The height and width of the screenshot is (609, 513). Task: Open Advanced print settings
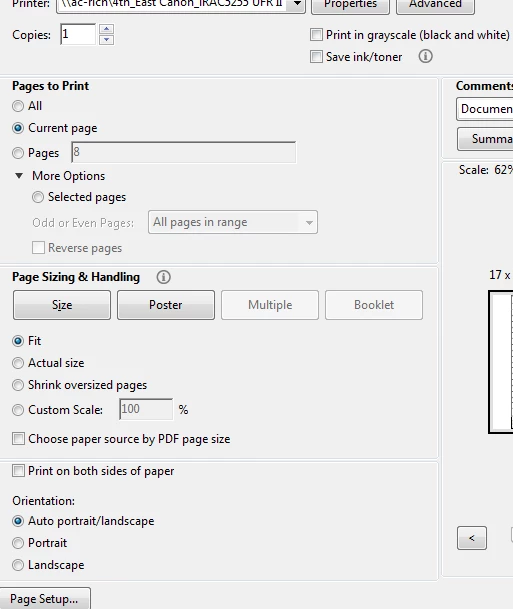click(435, 5)
